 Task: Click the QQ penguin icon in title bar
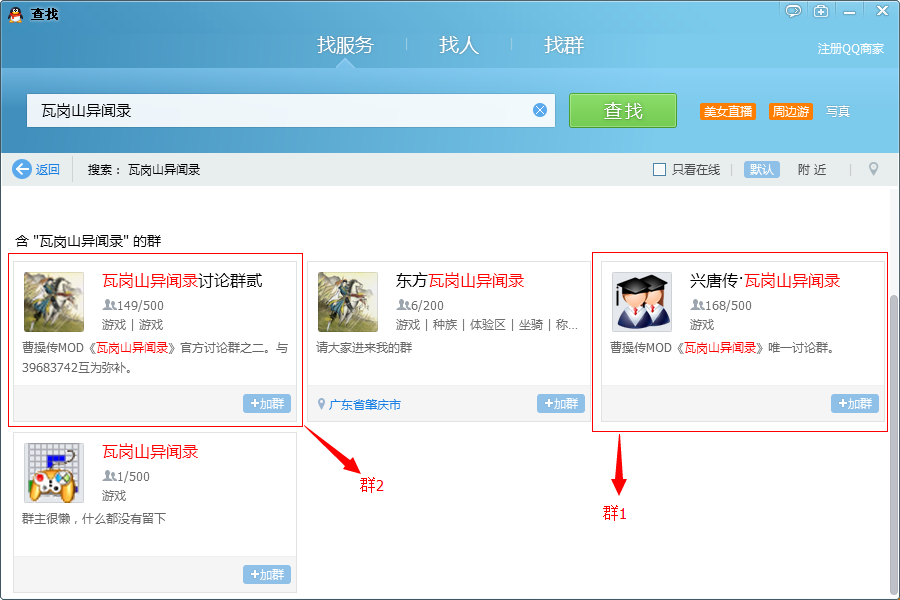pos(16,14)
